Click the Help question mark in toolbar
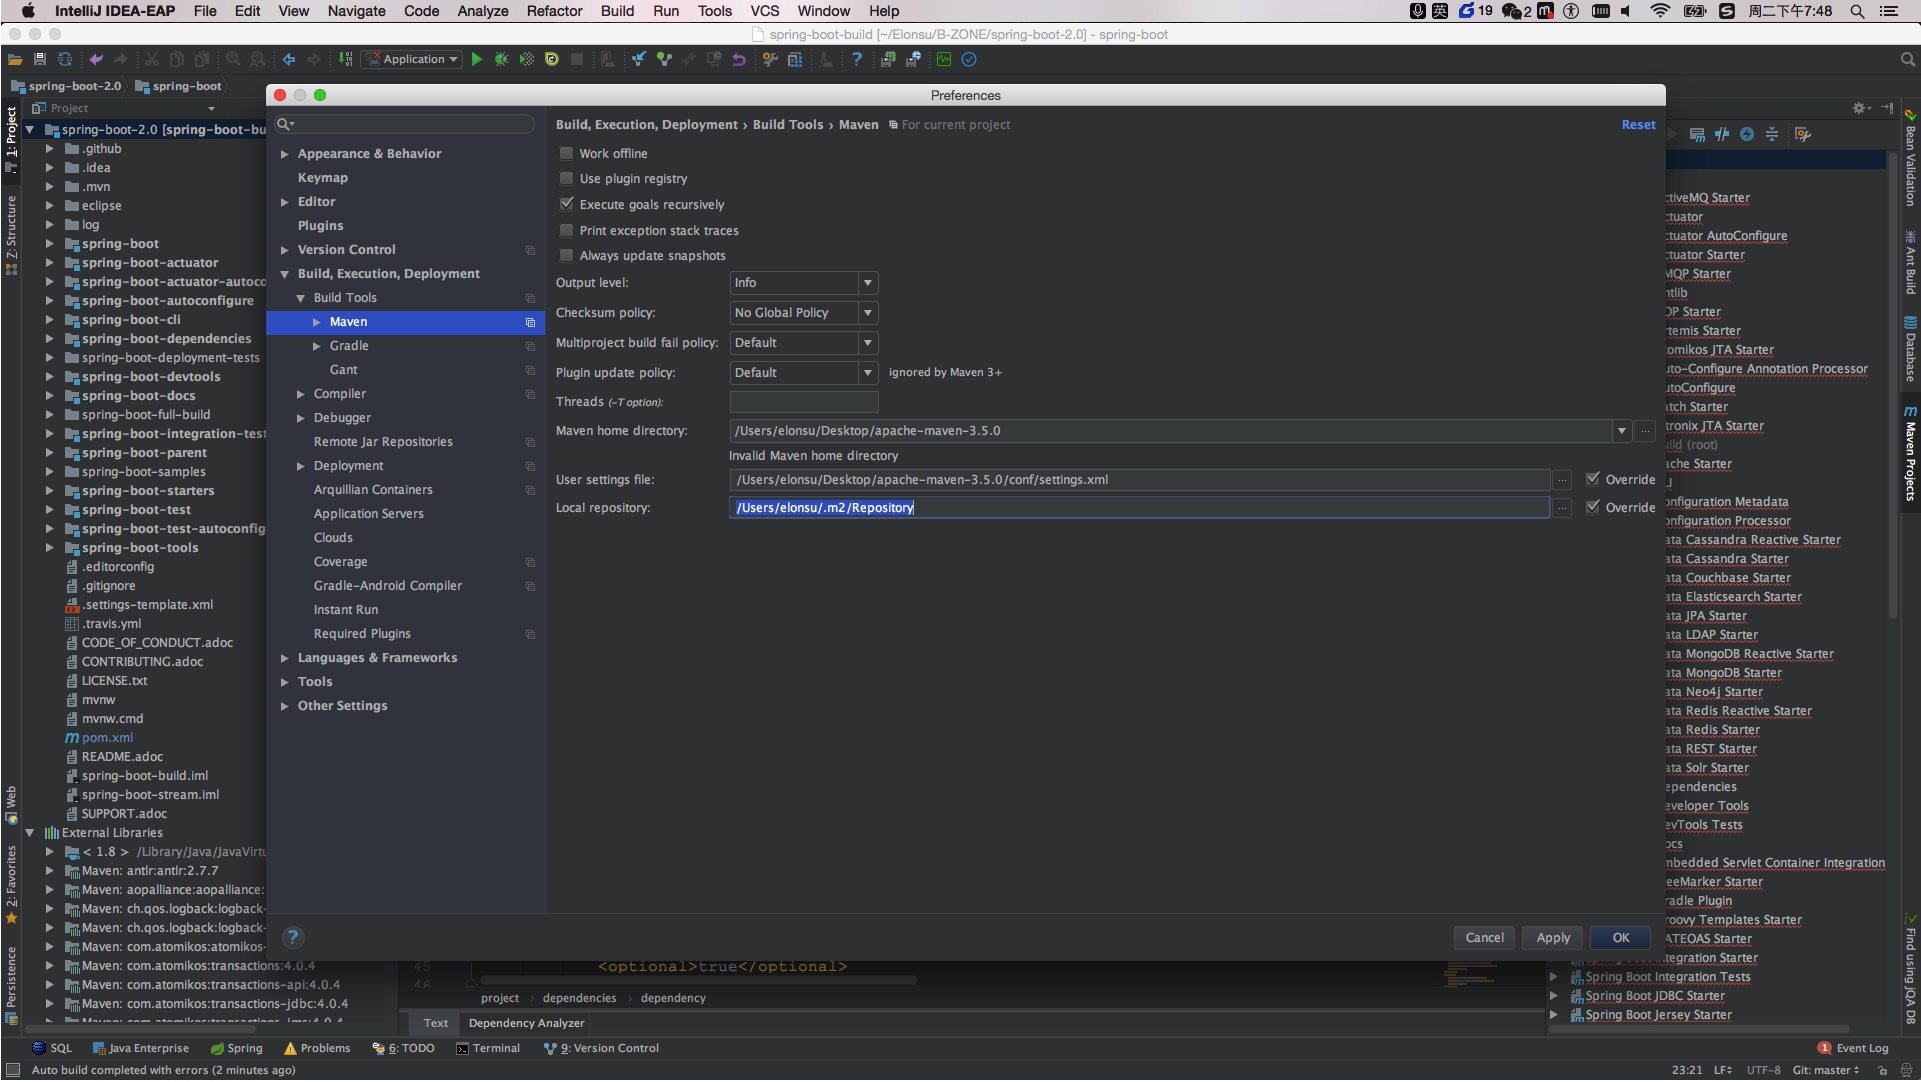The image size is (1921, 1082). coord(856,60)
